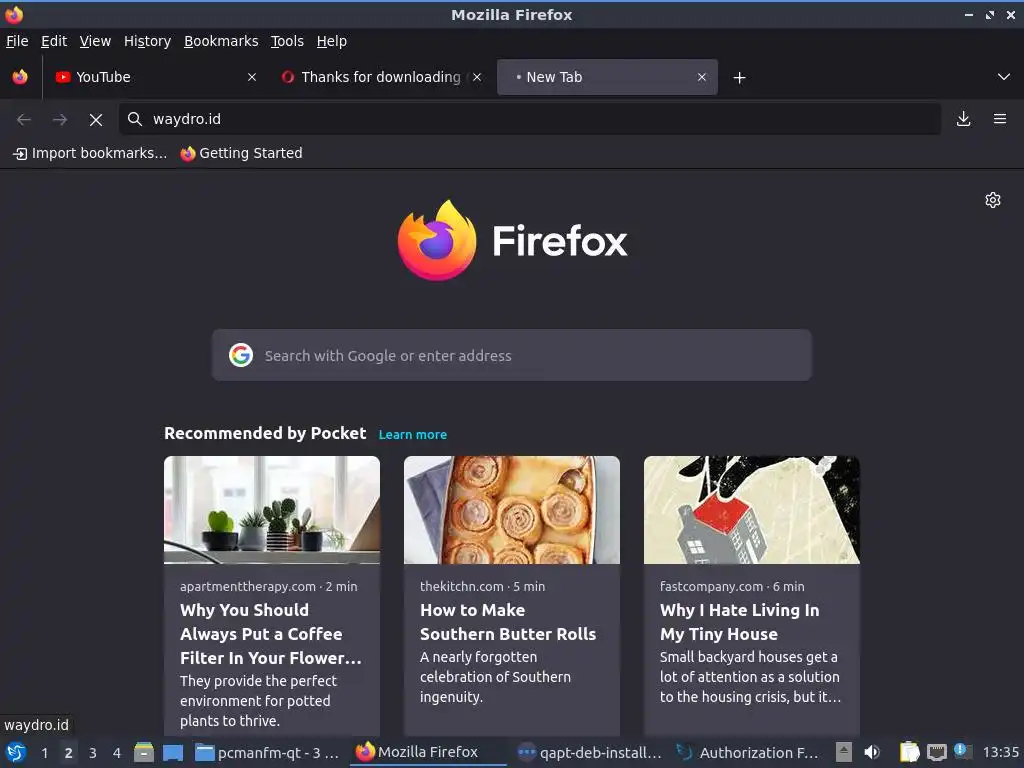Expand the list all tabs chevron
Screen dimensions: 1024x768
click(1004, 77)
